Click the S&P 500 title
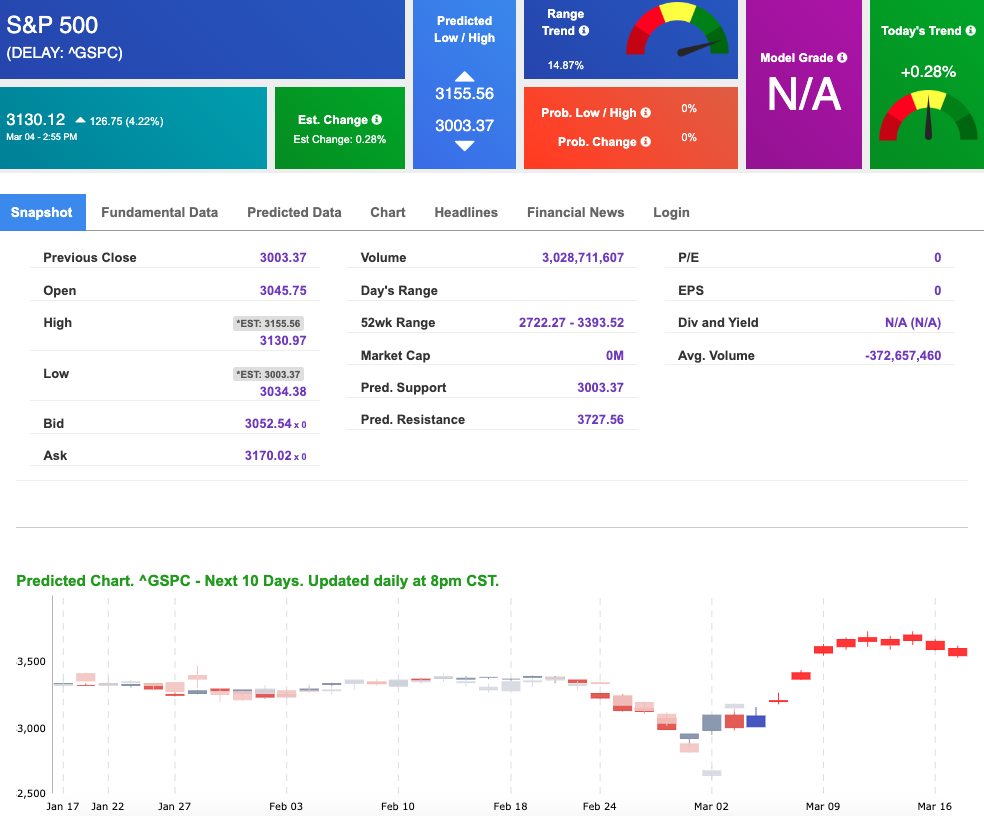 point(52,25)
